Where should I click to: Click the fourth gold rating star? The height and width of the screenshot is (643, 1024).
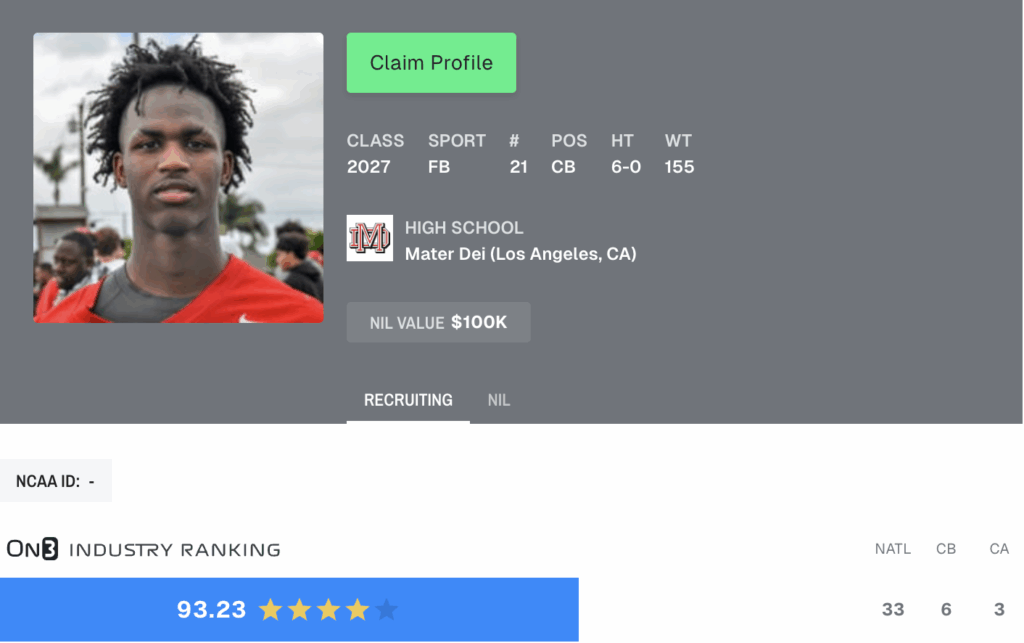[357, 610]
